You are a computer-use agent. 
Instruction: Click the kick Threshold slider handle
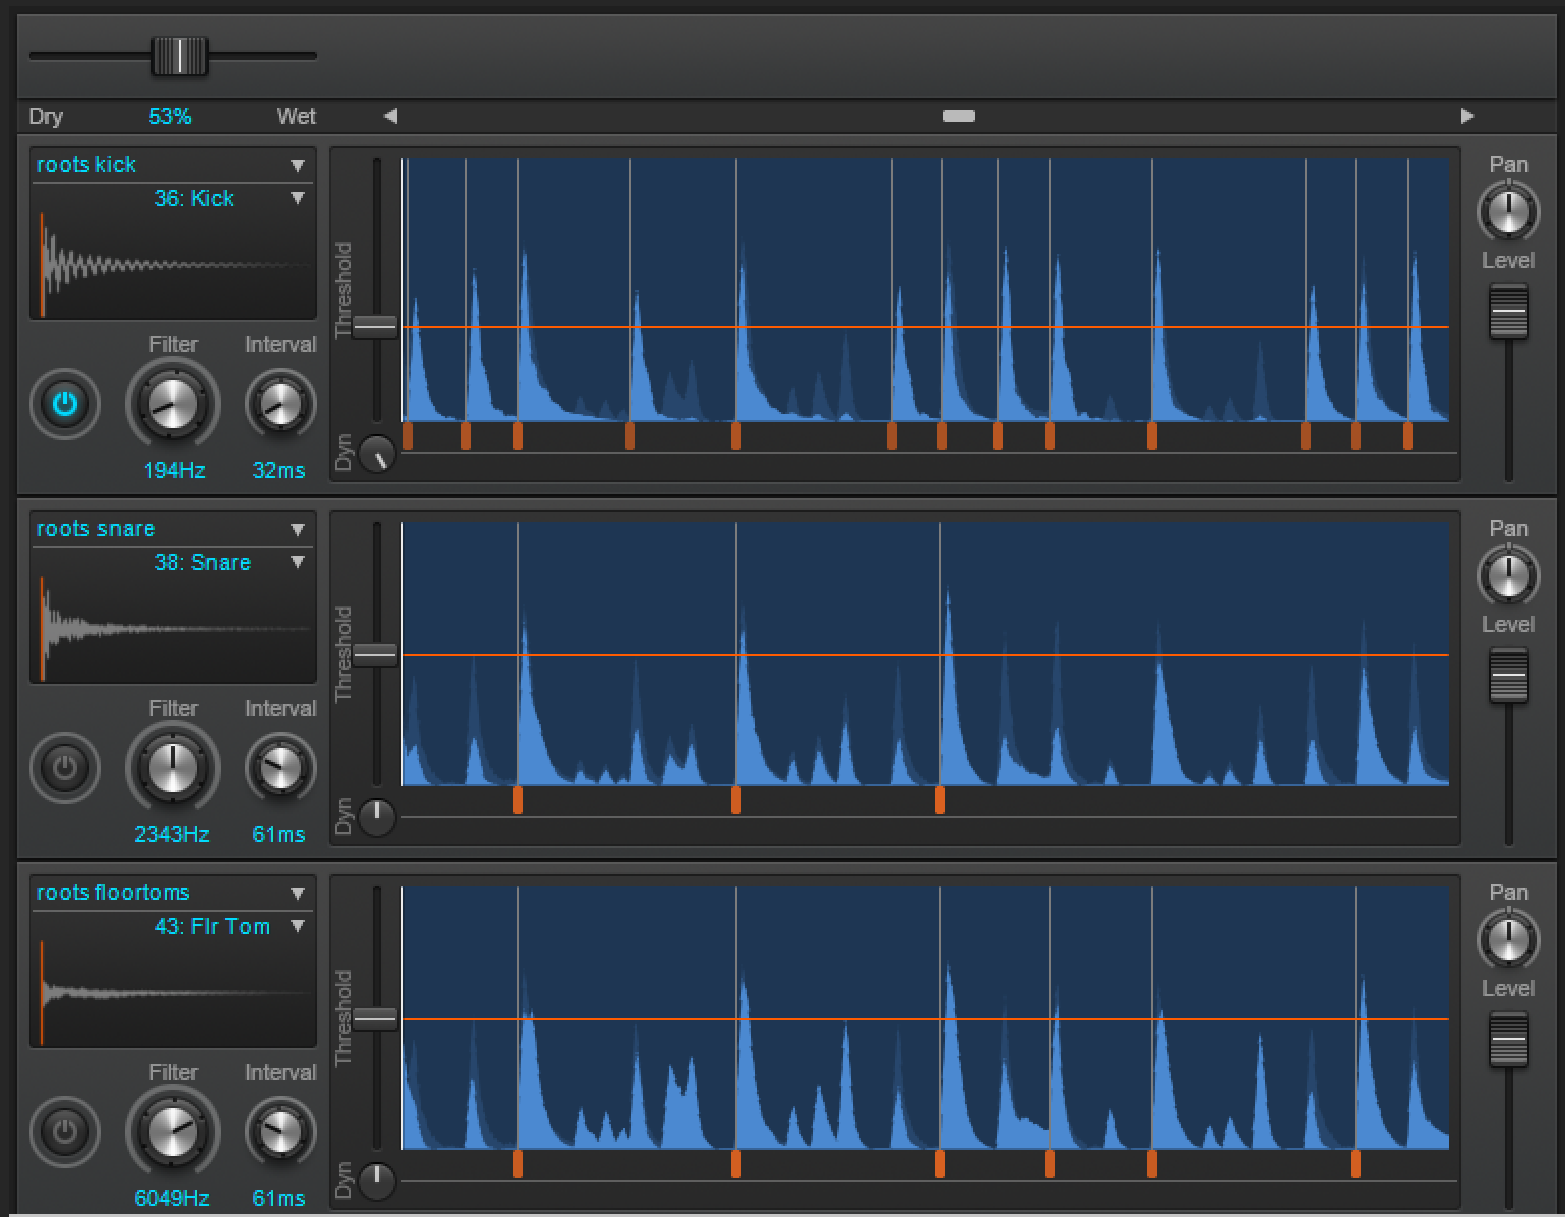375,326
